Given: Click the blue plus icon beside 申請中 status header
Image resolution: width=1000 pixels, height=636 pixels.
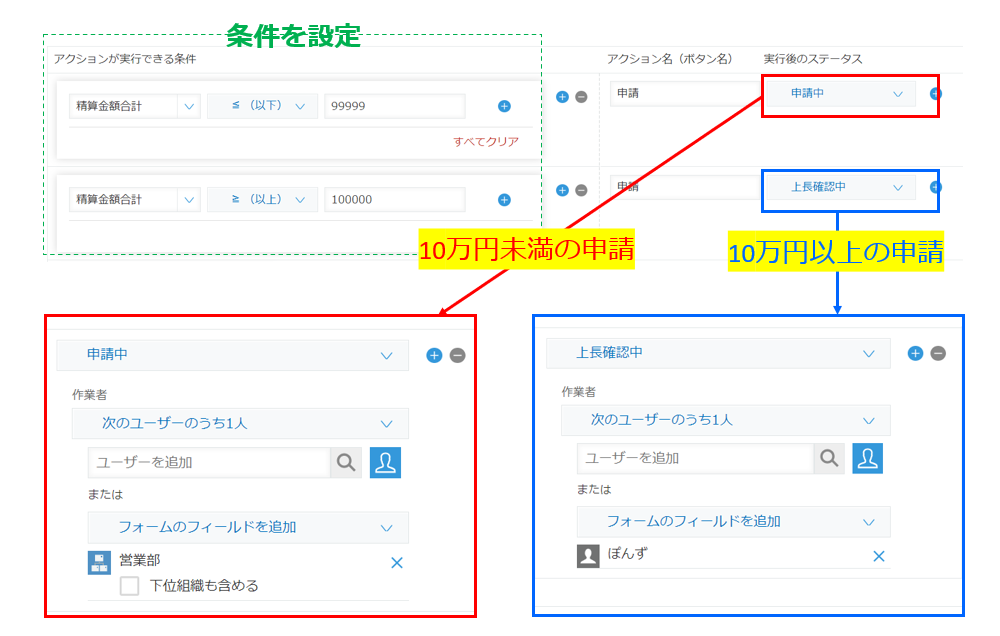Looking at the screenshot, I should (x=433, y=354).
